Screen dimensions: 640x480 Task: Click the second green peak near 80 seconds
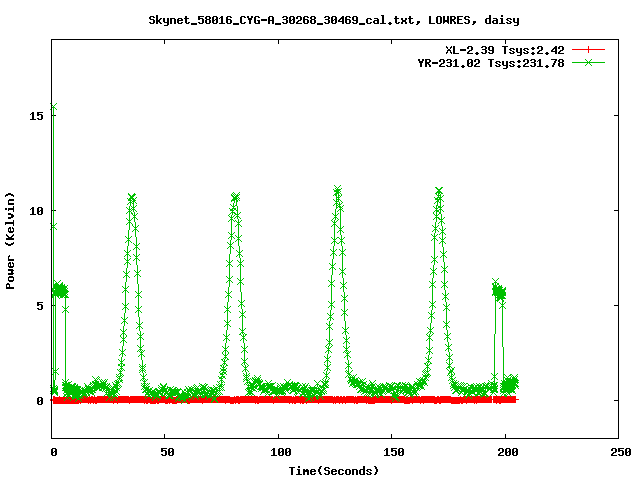click(x=235, y=197)
